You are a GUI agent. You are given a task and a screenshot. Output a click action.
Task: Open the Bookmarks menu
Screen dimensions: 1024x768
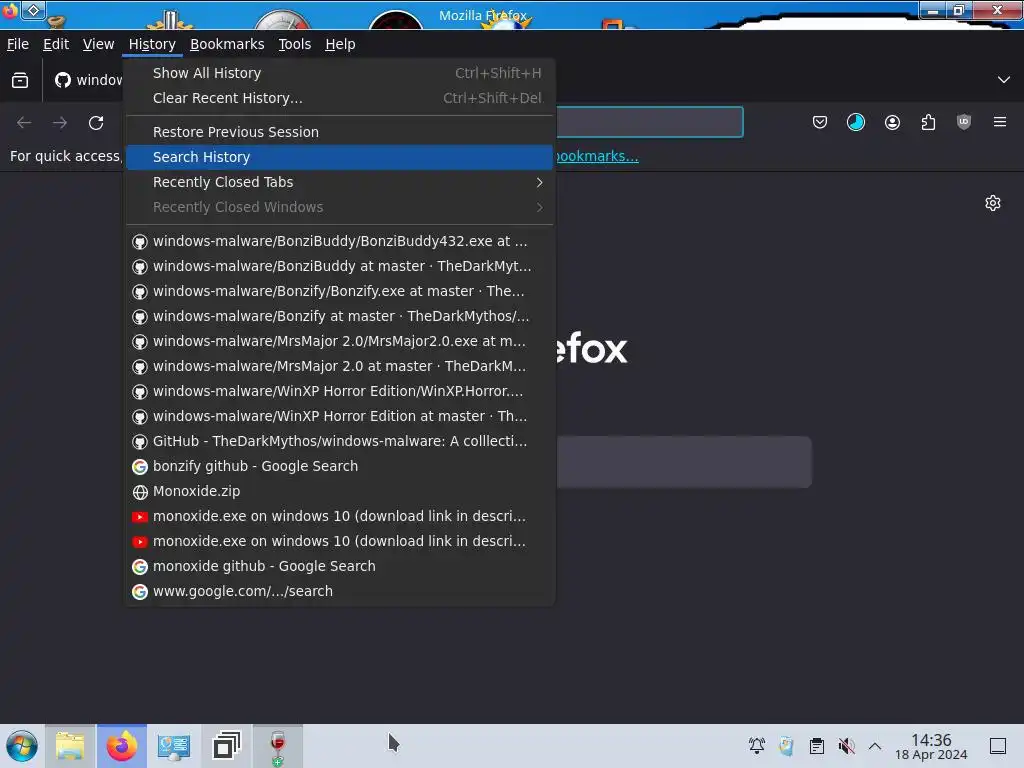227,44
